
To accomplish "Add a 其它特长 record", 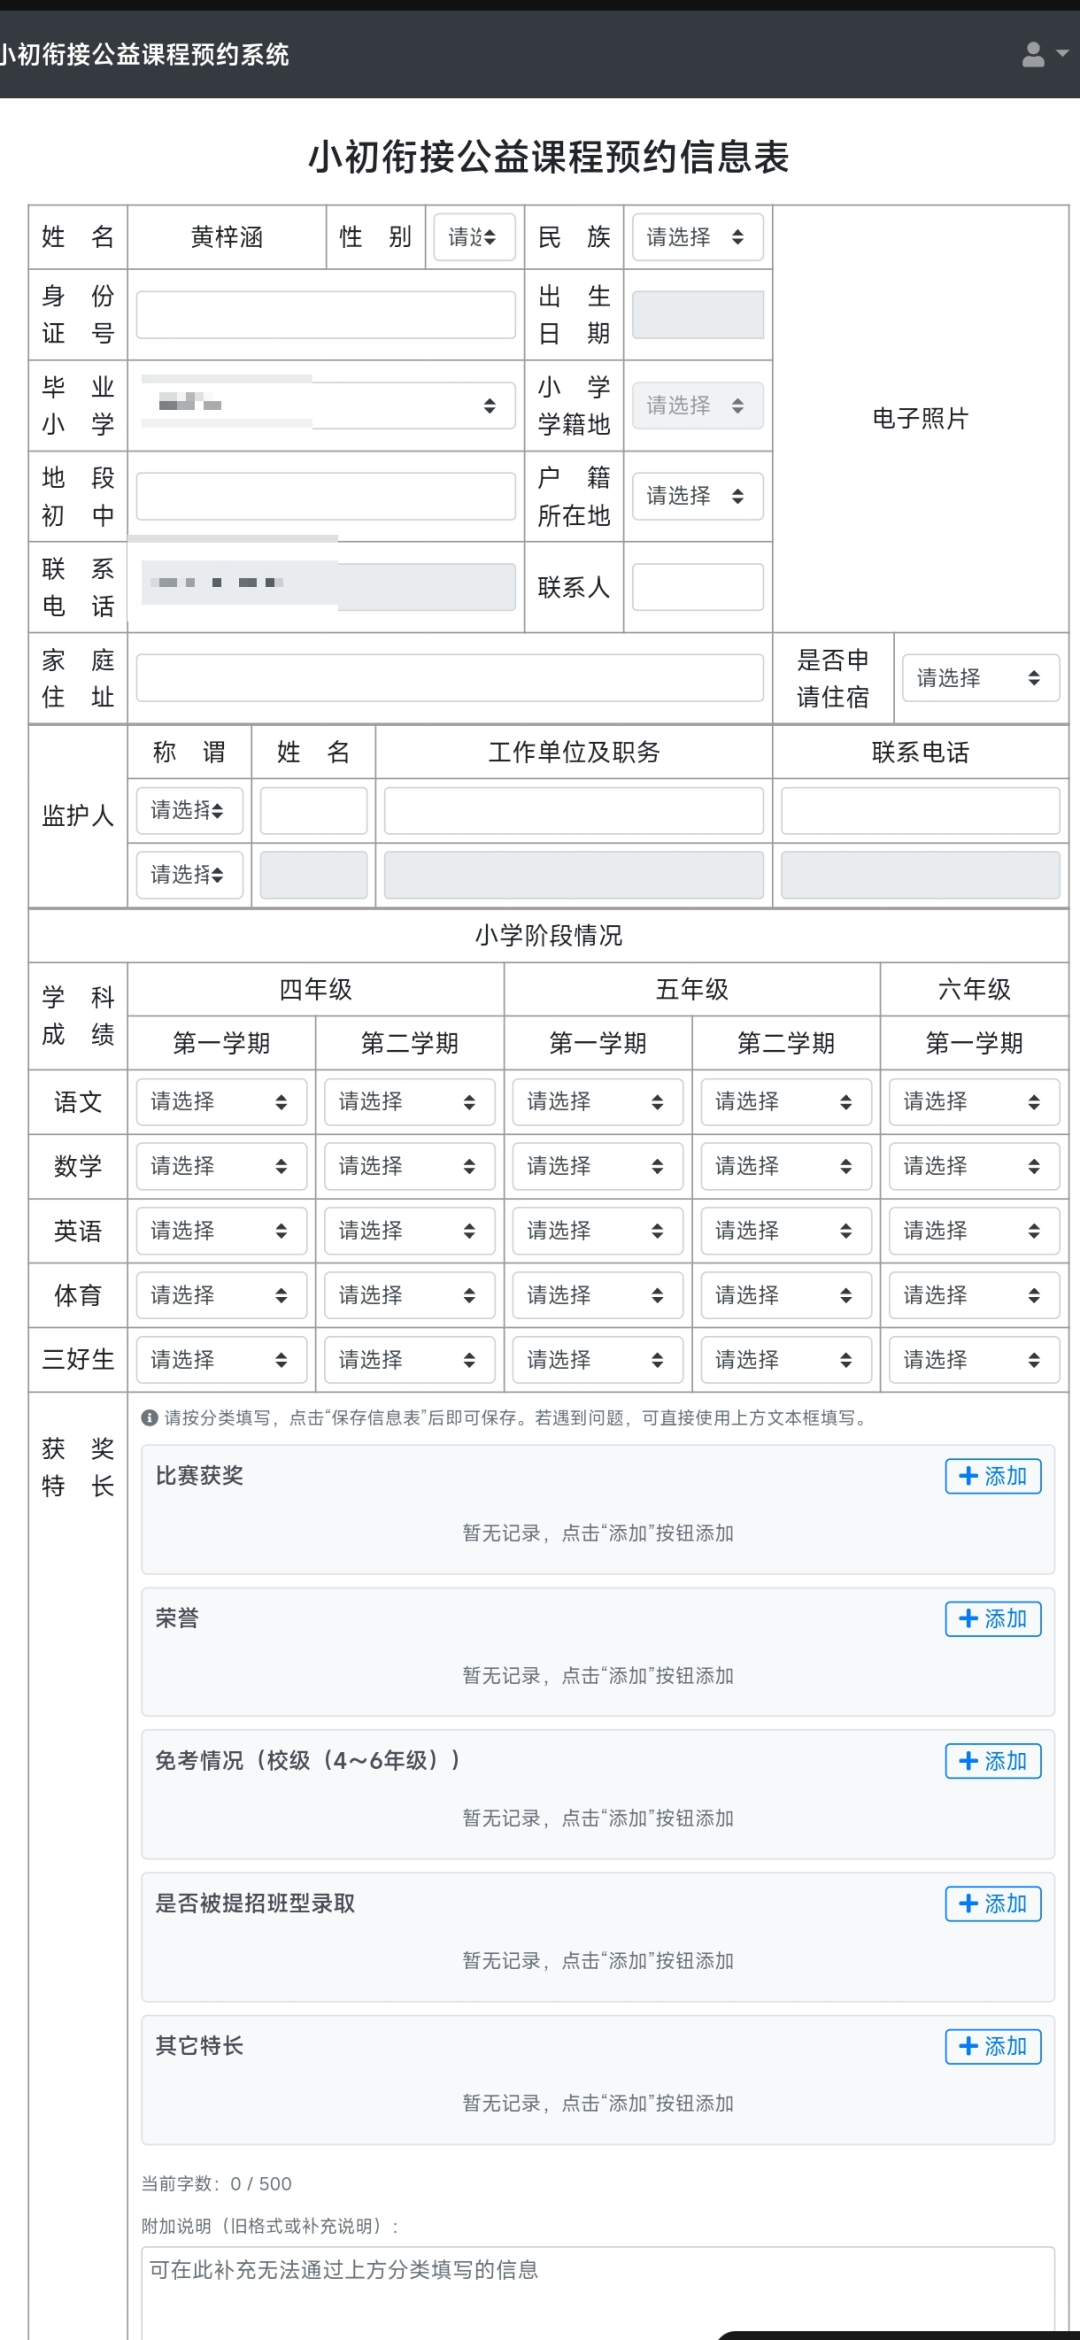I will pyautogui.click(x=992, y=2046).
